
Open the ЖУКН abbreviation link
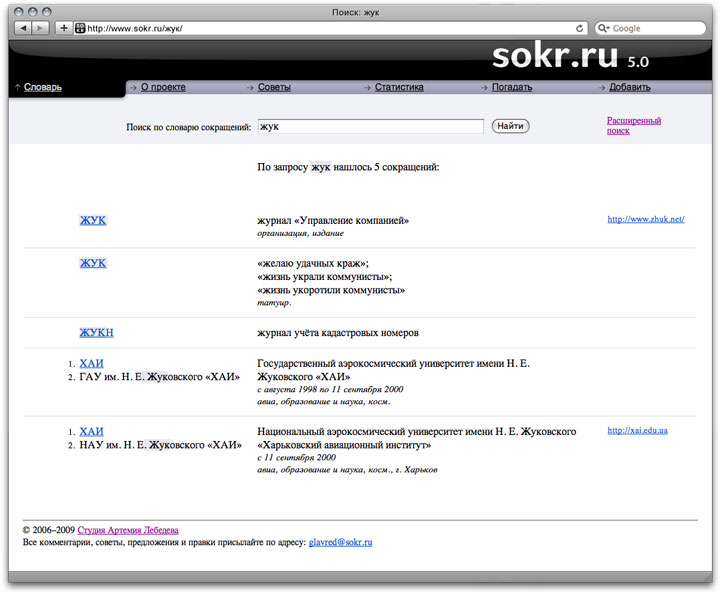click(96, 332)
